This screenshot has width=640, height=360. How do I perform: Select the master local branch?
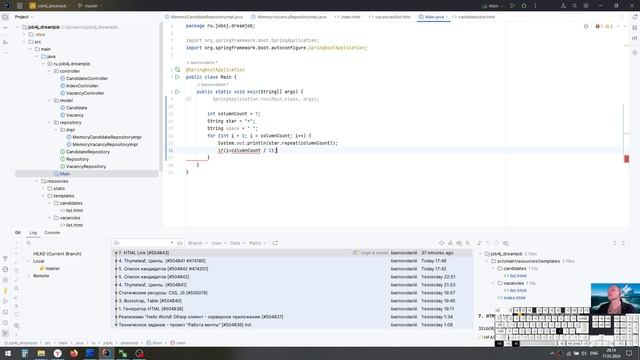pos(50,269)
